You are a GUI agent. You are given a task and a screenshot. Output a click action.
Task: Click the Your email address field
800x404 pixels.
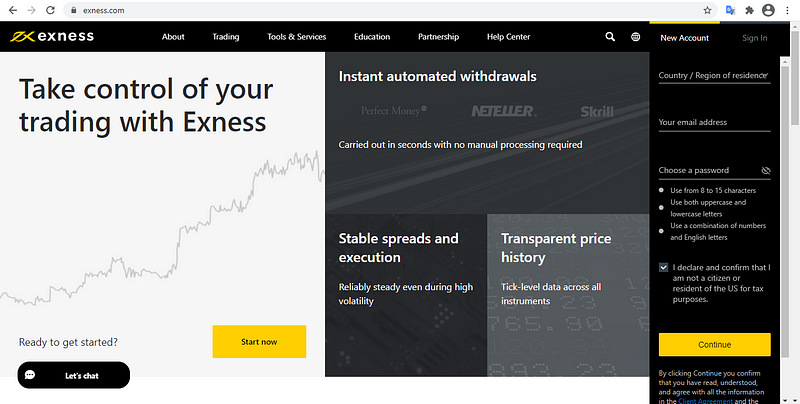[714, 122]
